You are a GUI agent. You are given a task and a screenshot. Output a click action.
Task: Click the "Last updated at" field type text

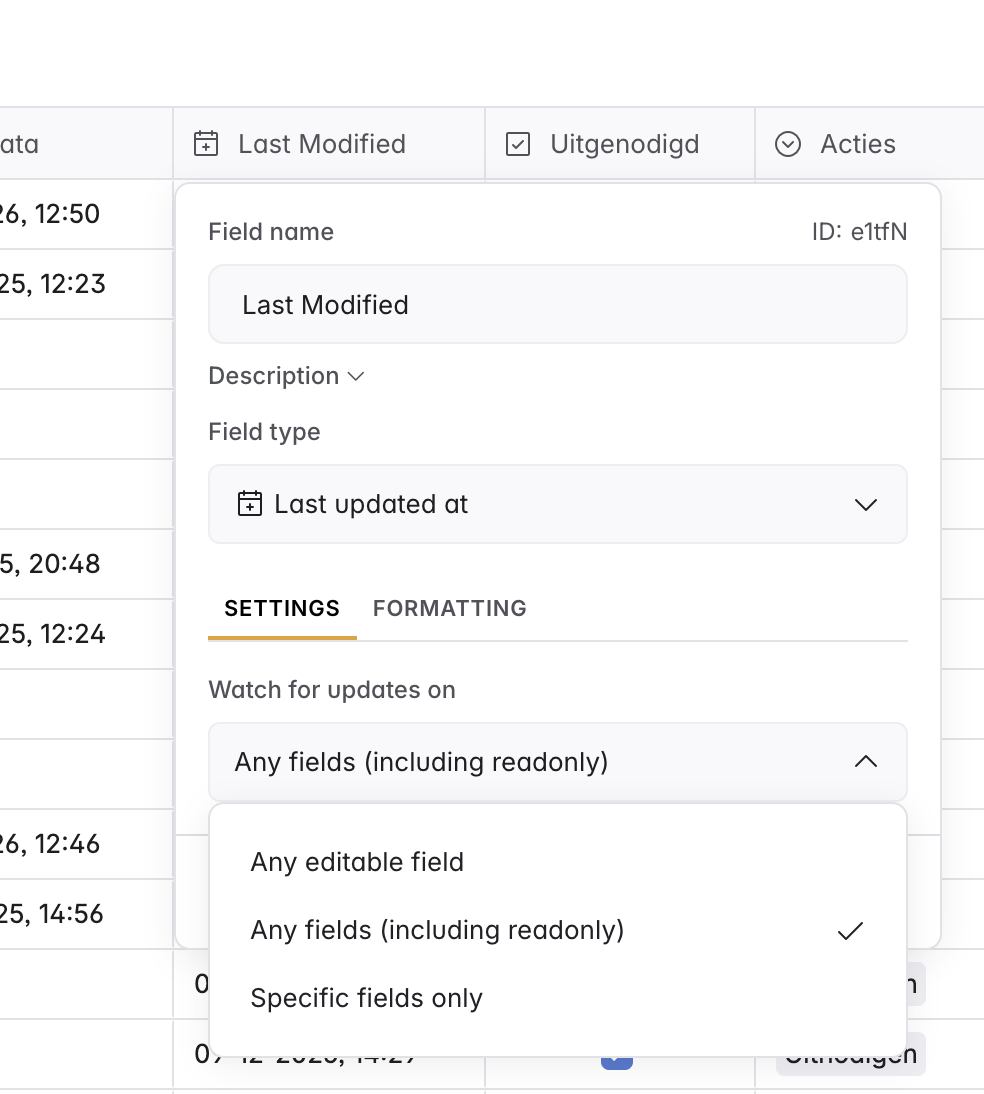tap(371, 504)
